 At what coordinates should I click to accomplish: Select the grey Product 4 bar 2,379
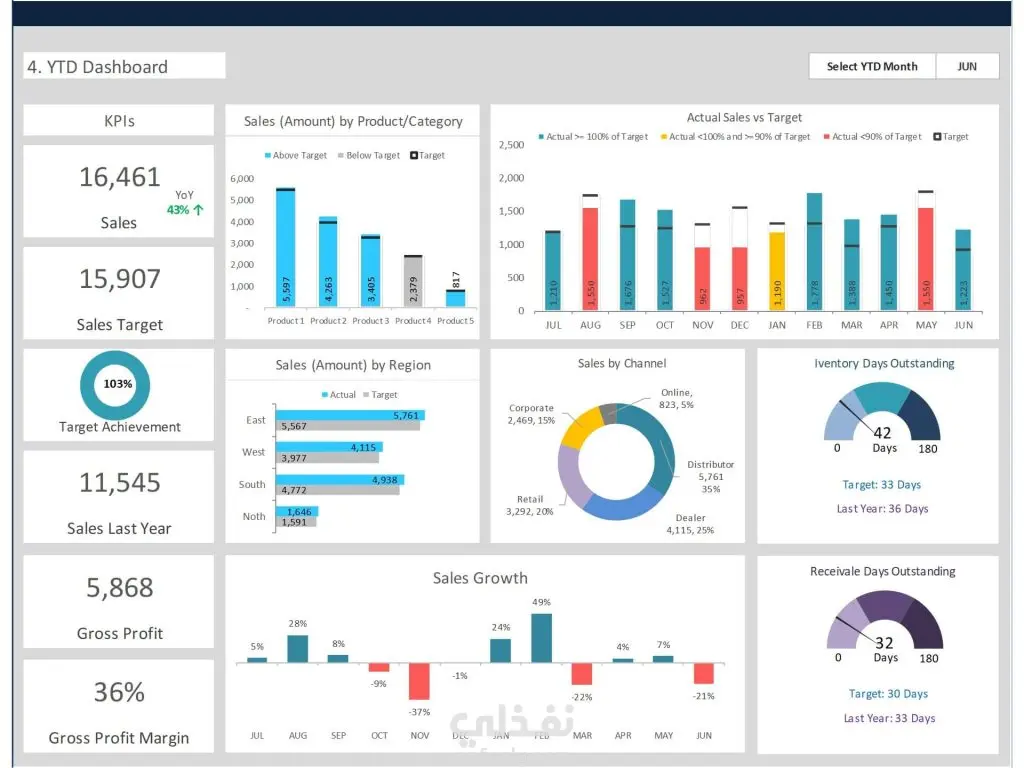413,281
